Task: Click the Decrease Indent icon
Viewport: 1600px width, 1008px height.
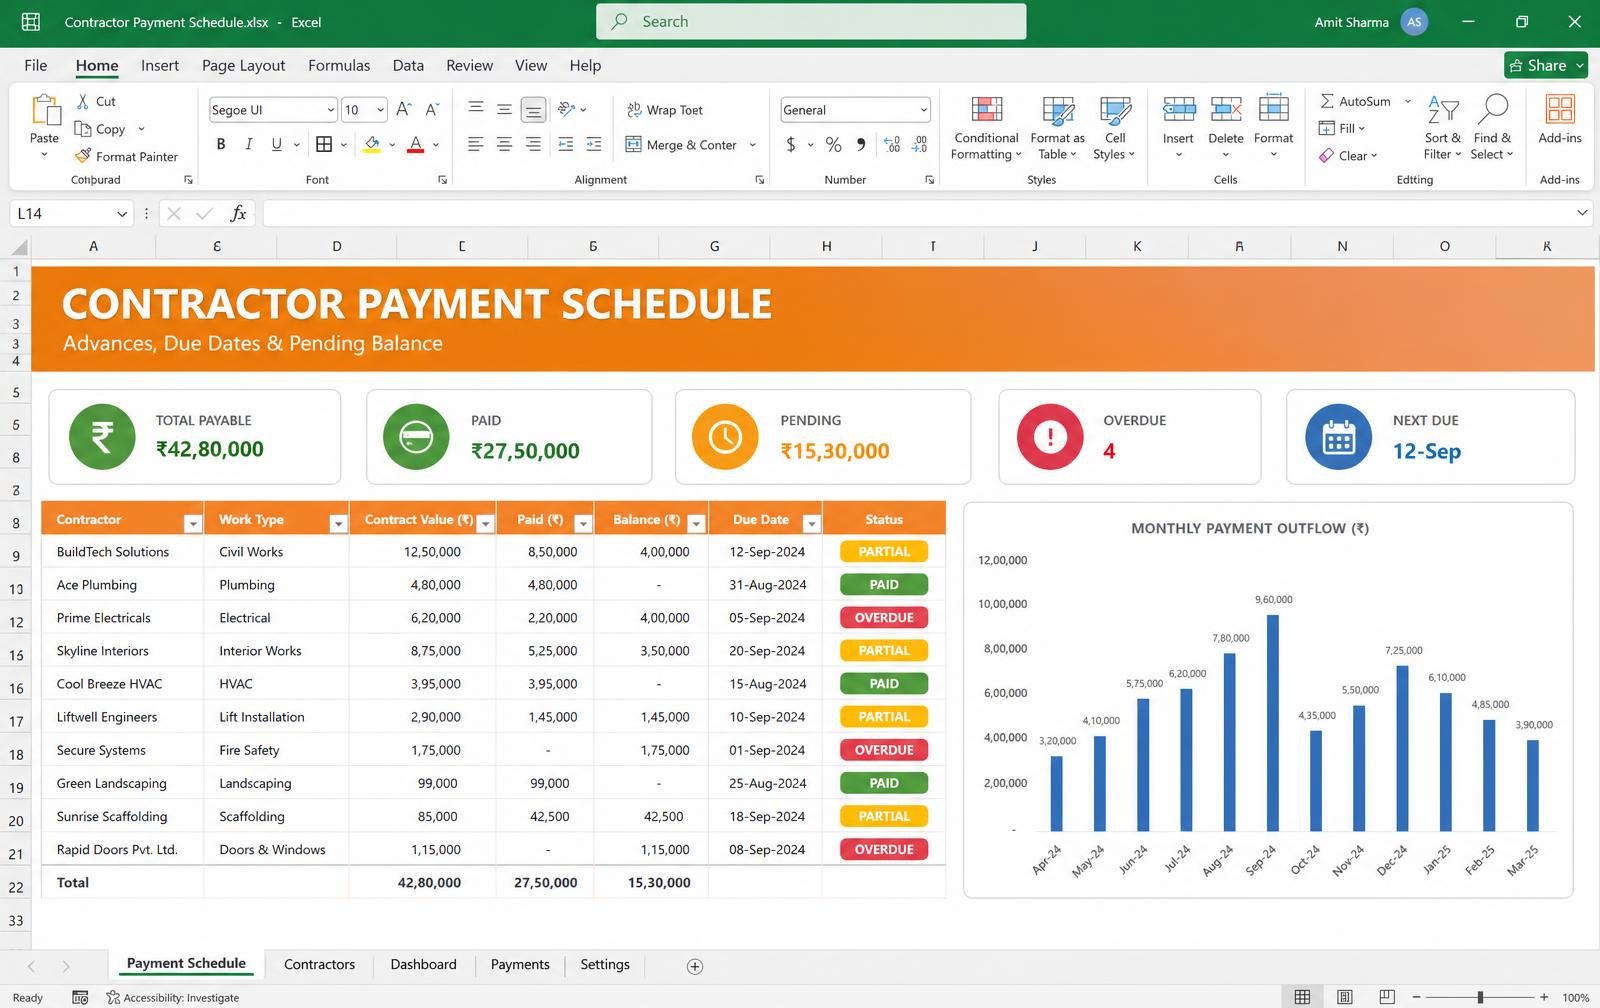Action: (566, 144)
